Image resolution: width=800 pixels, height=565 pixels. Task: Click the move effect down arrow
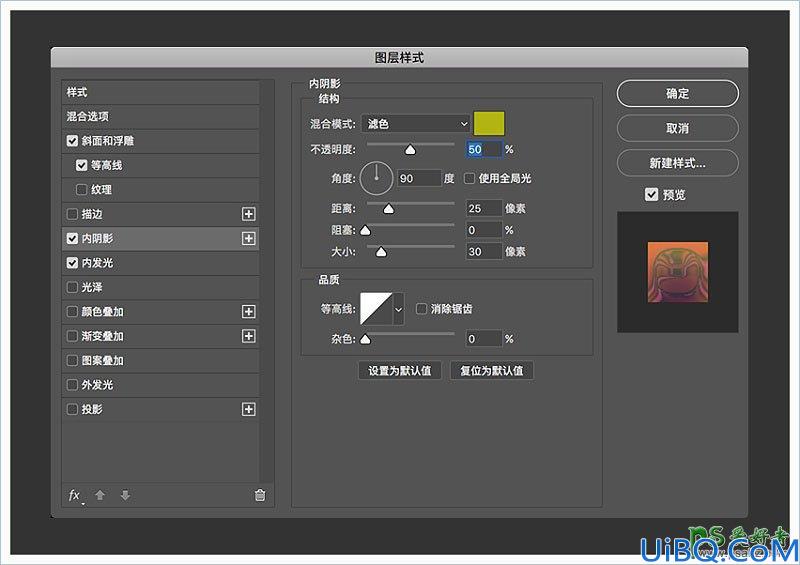pyautogui.click(x=125, y=495)
